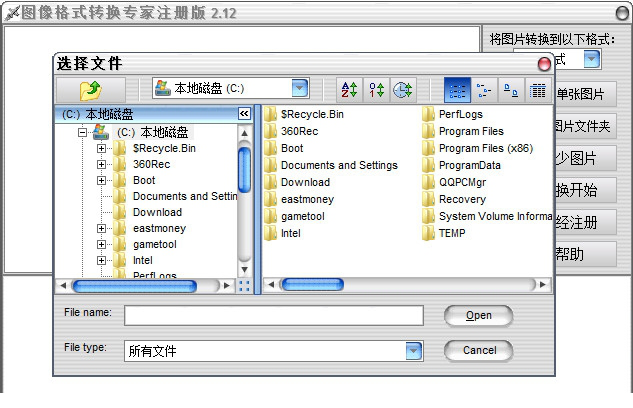The width and height of the screenshot is (633, 408).
Task: Open drive selector dropdown 本地磁盘 (C:)
Action: (300, 88)
